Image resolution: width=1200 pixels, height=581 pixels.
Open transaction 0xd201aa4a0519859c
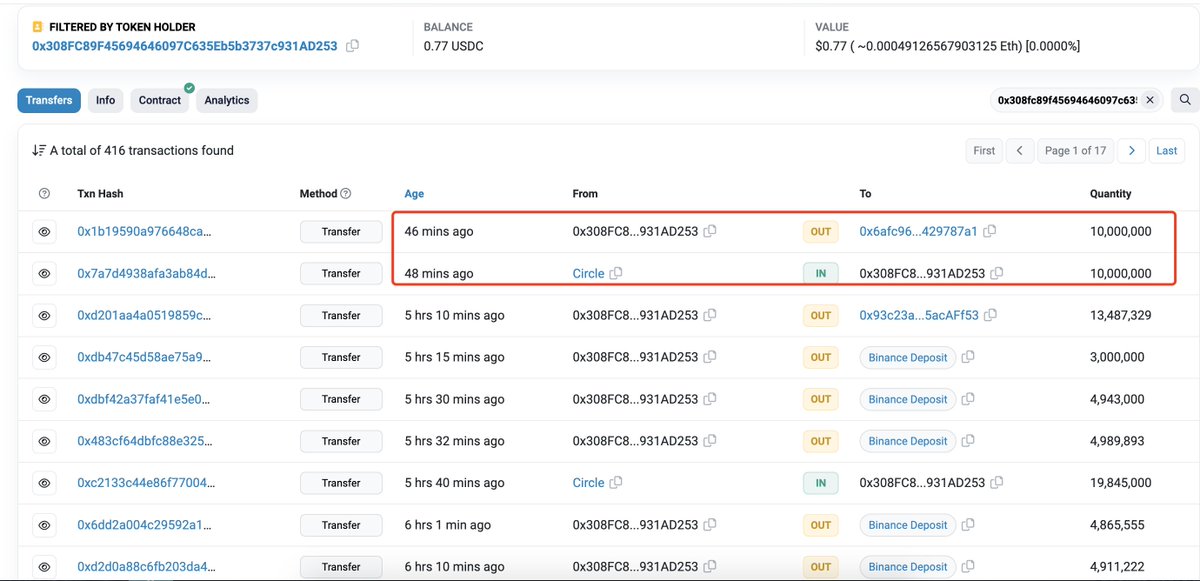(144, 315)
